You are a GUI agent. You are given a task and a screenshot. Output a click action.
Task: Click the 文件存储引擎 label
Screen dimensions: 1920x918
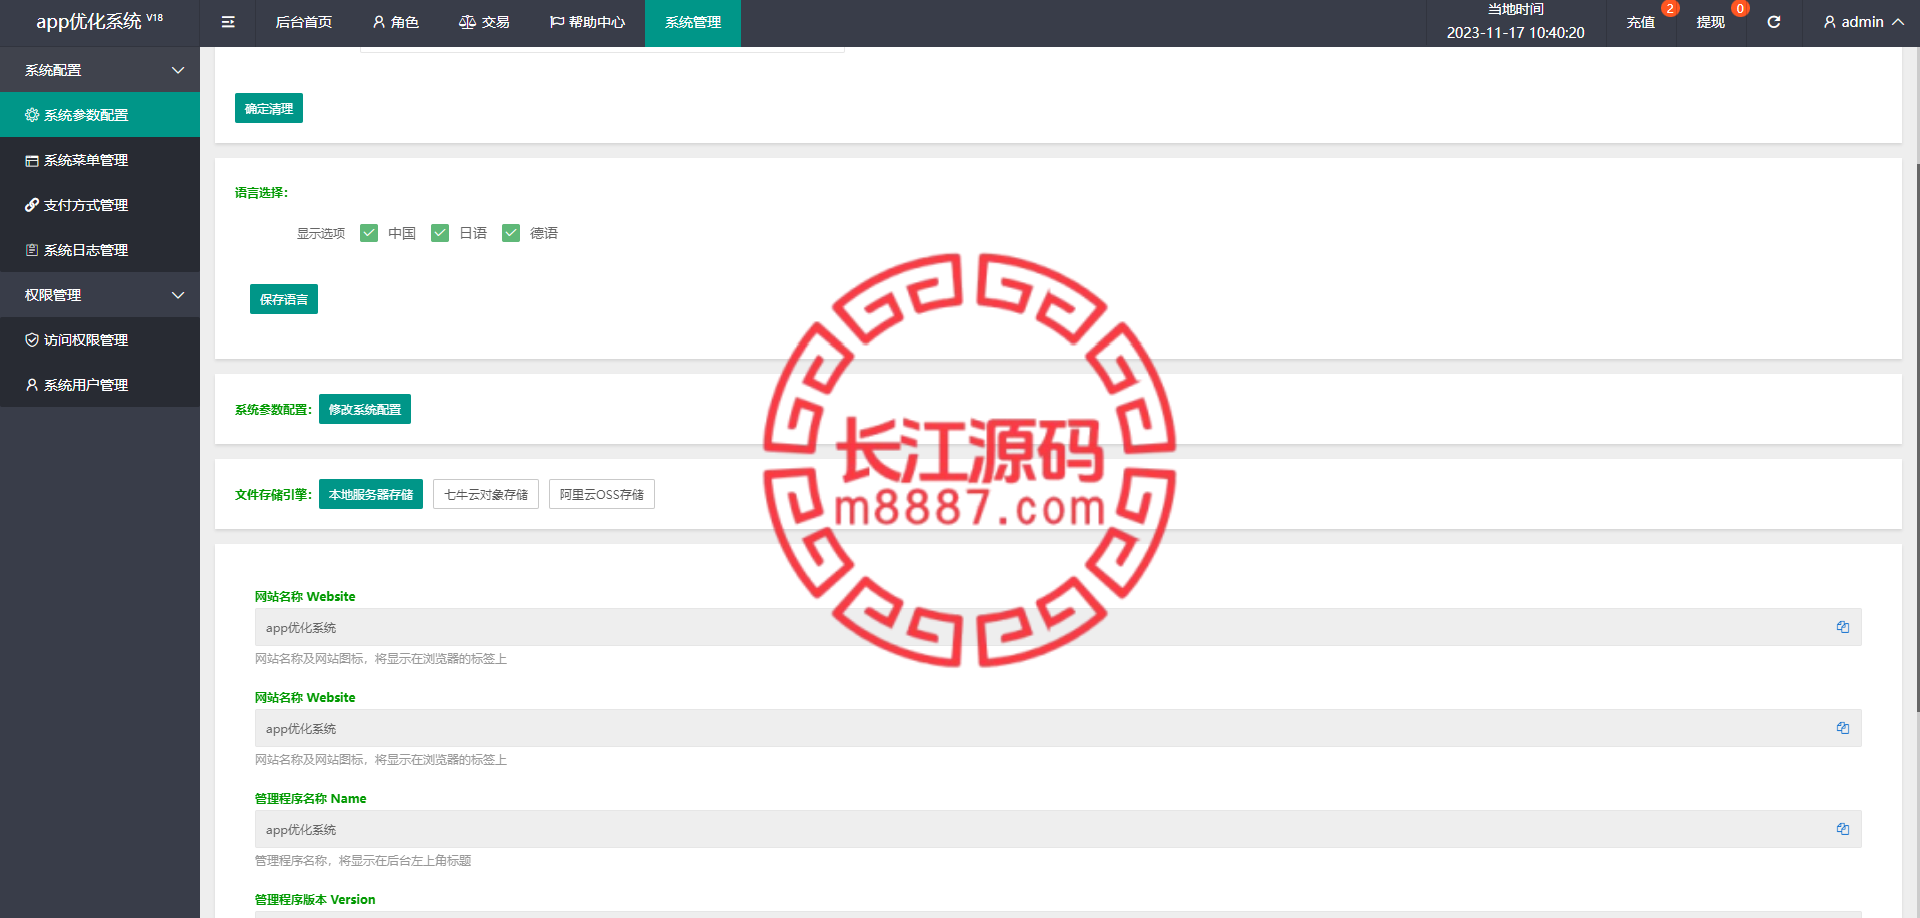273,494
